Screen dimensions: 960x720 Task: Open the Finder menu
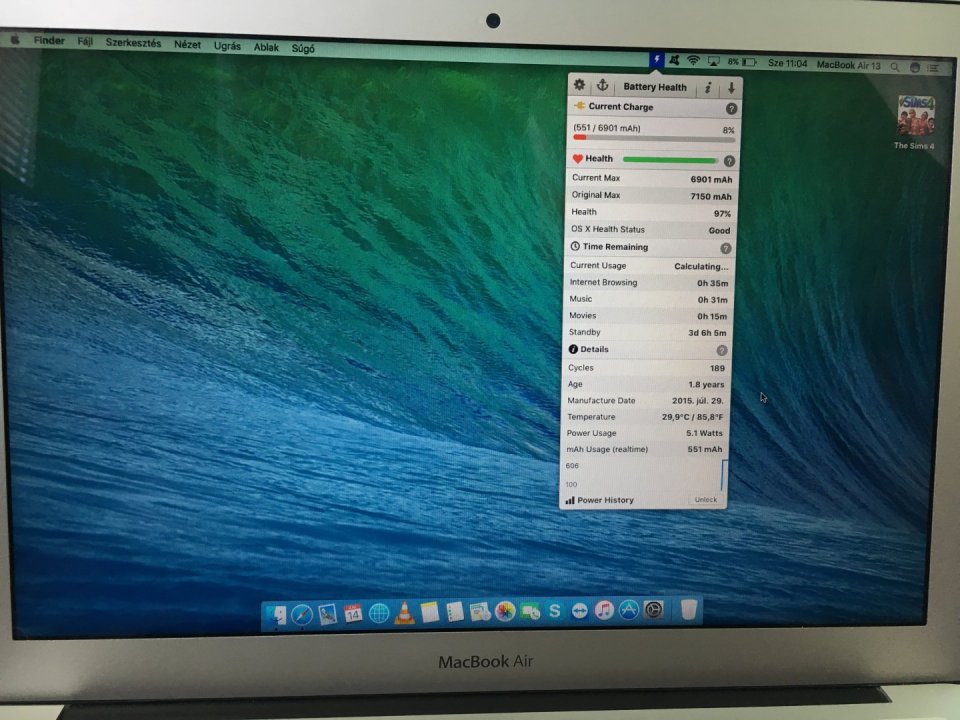click(49, 40)
